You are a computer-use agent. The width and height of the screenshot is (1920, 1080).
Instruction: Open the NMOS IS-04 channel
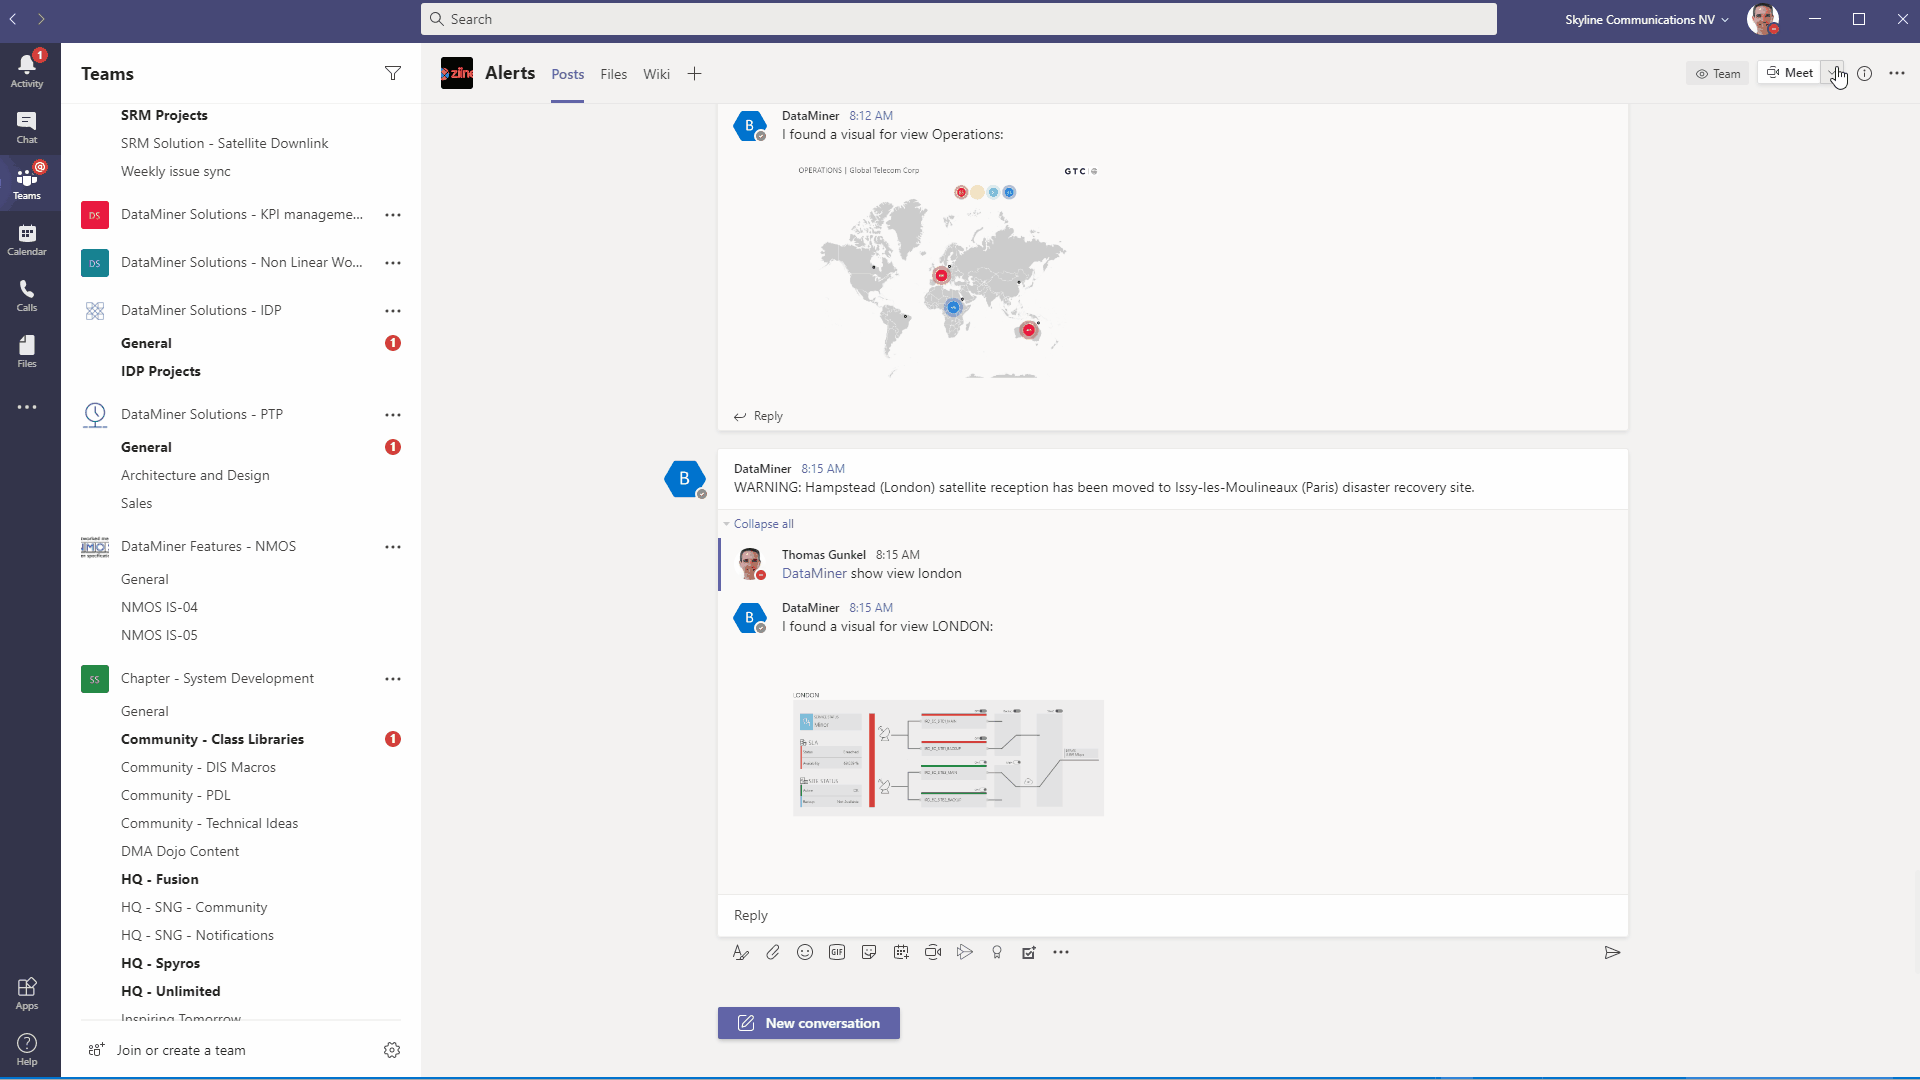159,607
